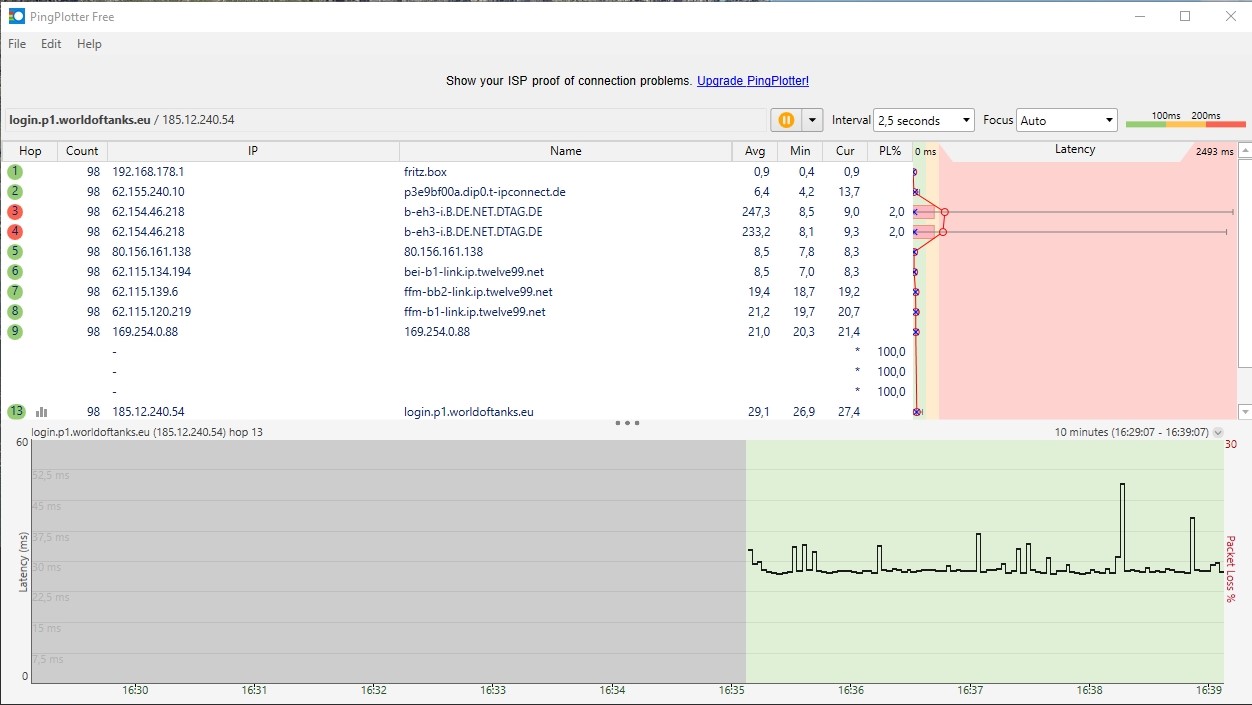1252x705 pixels.
Task: Click the target address field login.p1.worldoftanks.eu
Action: point(384,120)
